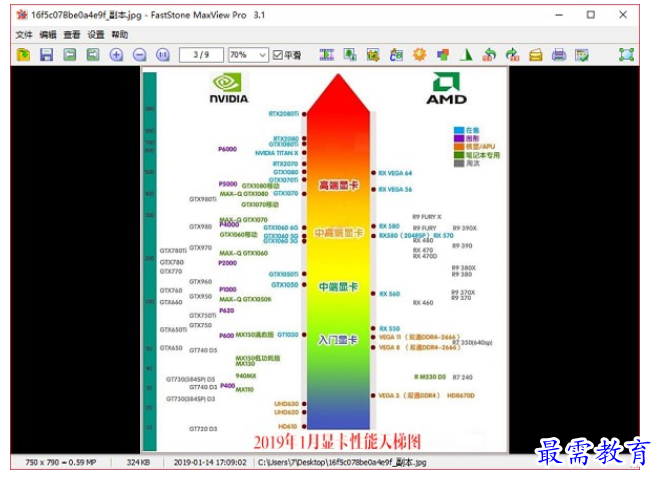Screen dimensions: 659x484
Task: Maximize the FastStone MaxView window
Action: [x=590, y=15]
